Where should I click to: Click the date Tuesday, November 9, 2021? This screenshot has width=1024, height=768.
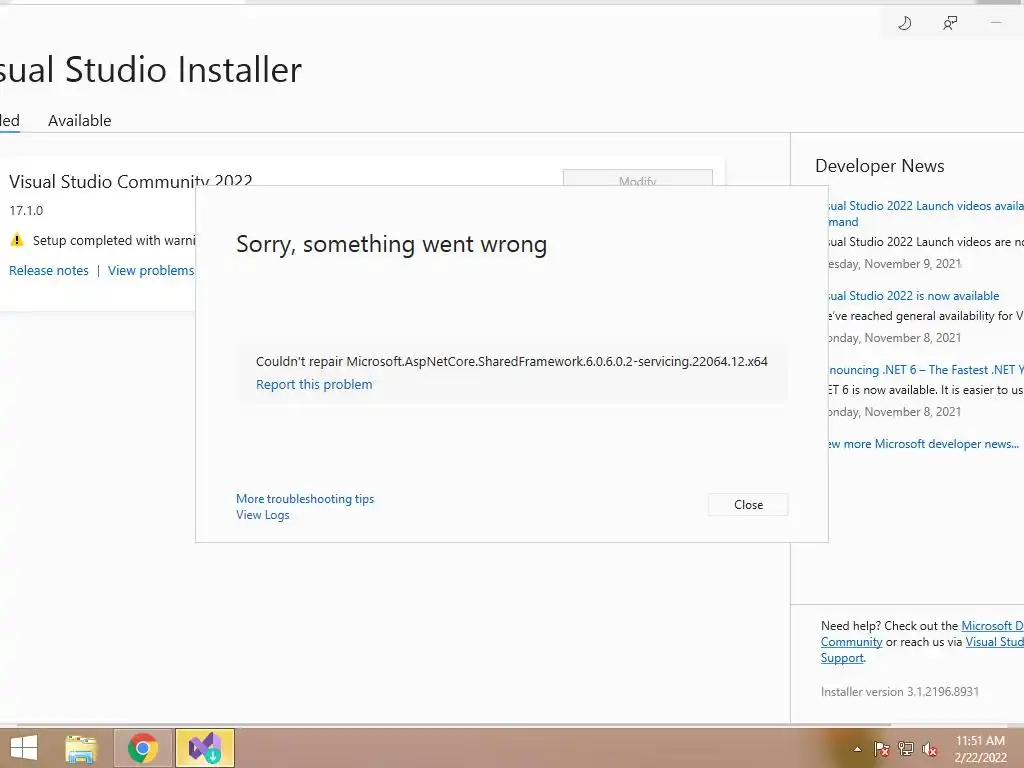pyautogui.click(x=895, y=264)
